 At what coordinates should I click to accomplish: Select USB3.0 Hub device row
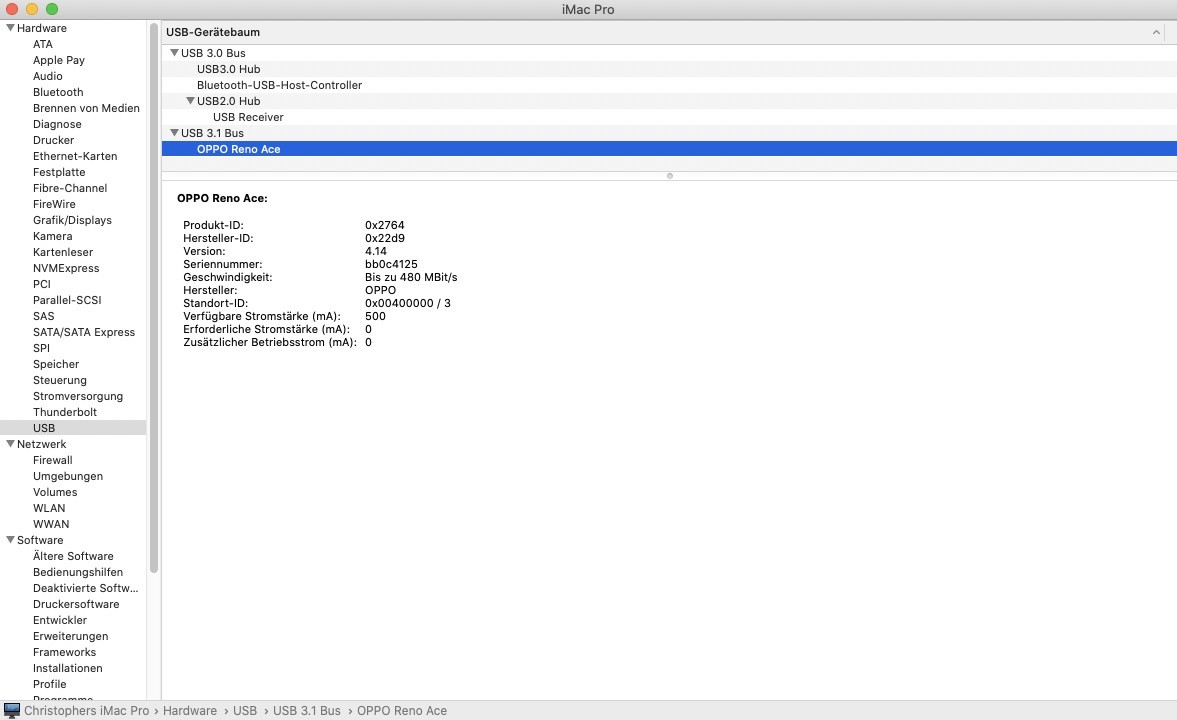[x=669, y=69]
